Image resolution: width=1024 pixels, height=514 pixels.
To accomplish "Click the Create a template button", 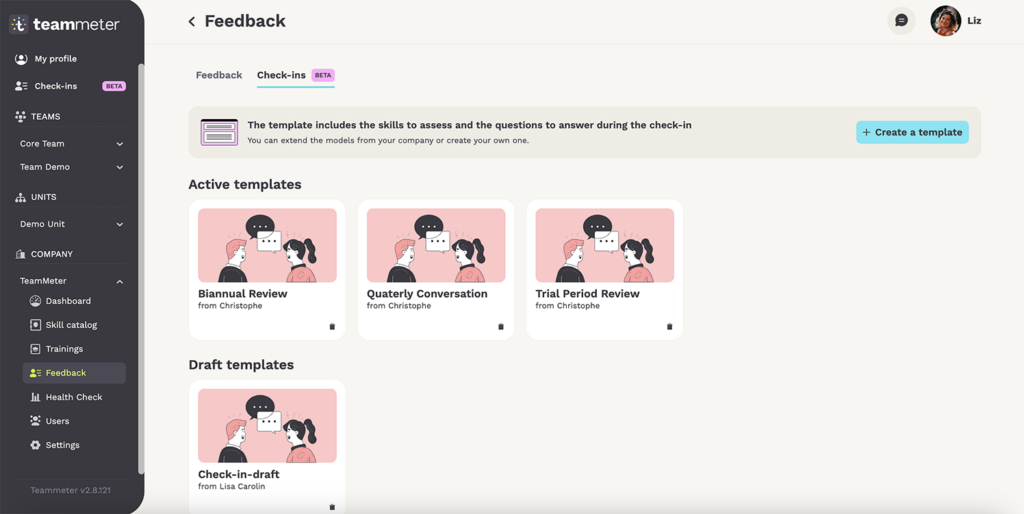I will click(912, 132).
